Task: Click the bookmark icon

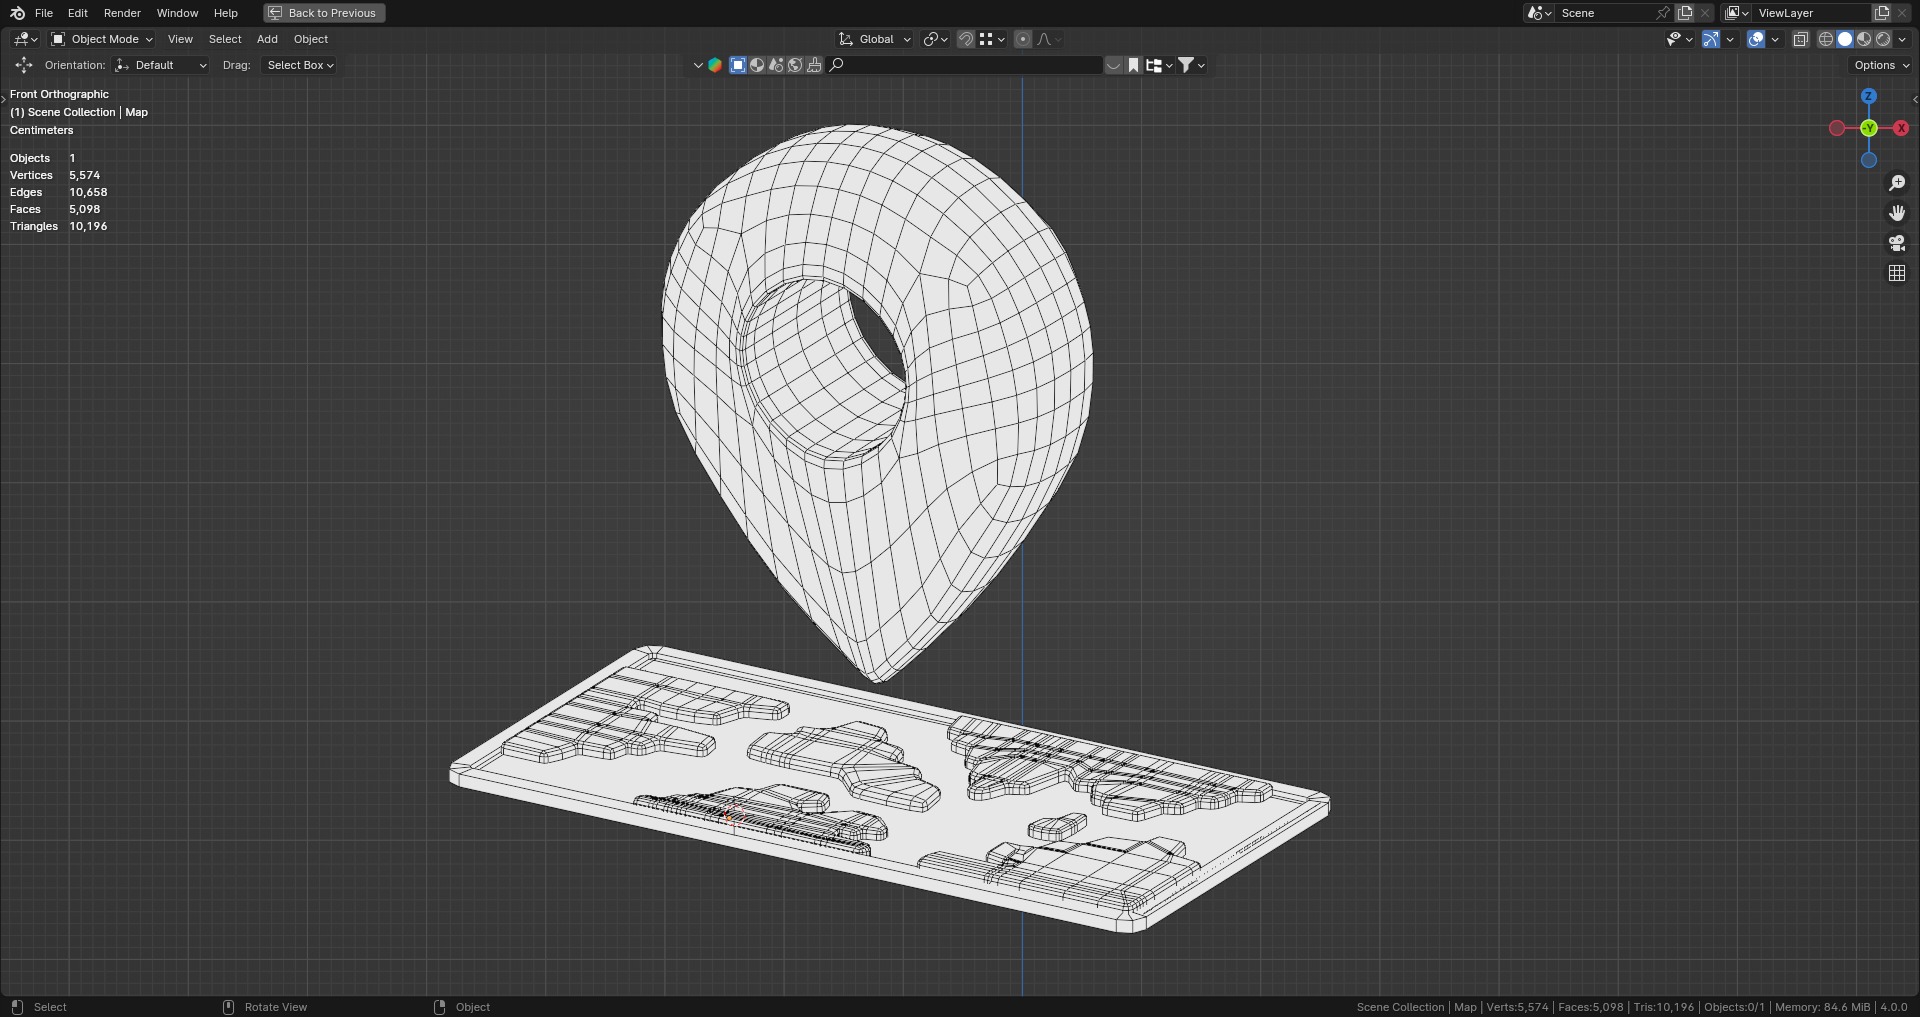Action: [x=1133, y=65]
